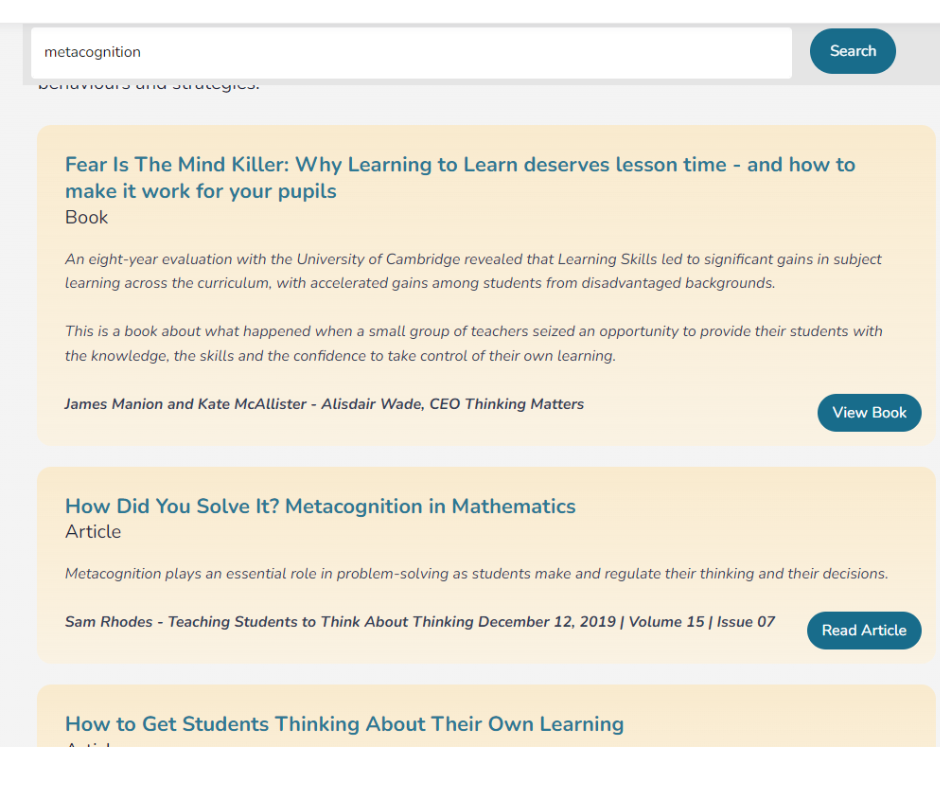Click the Search button to run the query
Image resolution: width=940 pixels, height=788 pixels.
(852, 51)
